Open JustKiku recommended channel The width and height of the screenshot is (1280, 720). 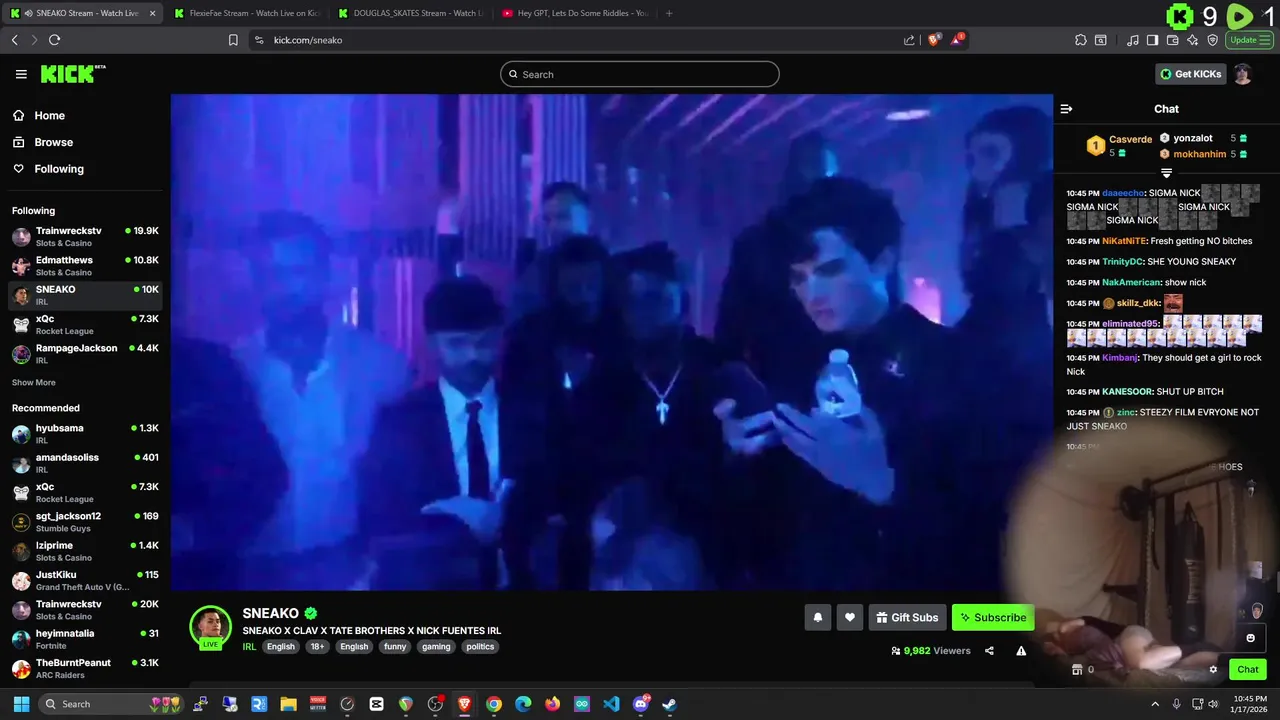pyautogui.click(x=85, y=580)
